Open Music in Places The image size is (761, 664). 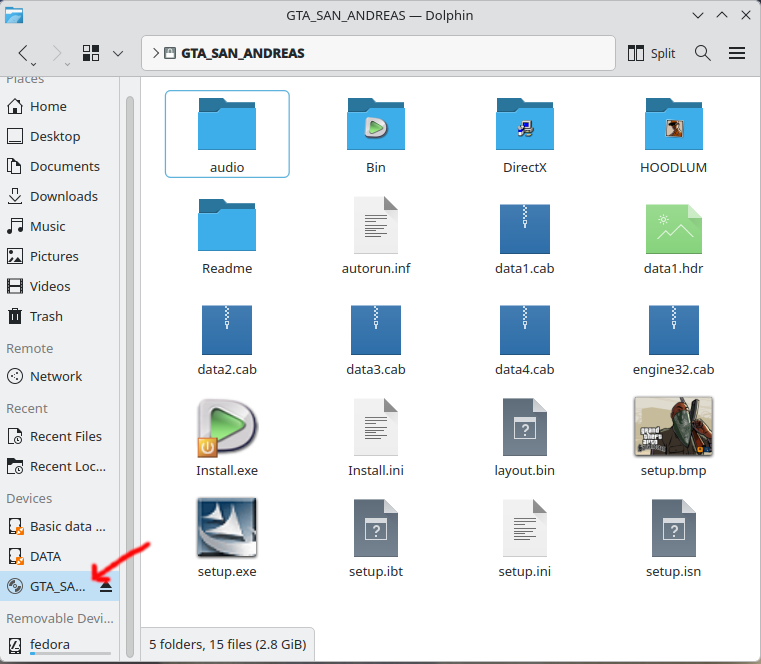[59, 226]
